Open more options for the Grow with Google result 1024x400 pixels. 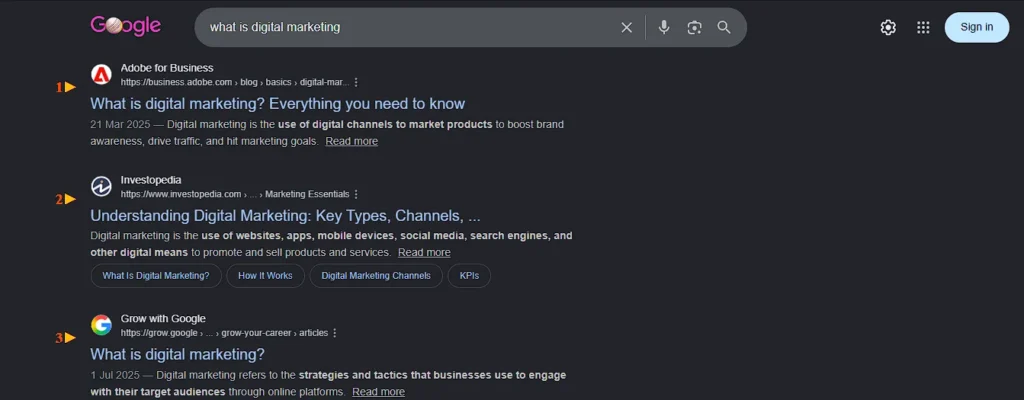pos(335,333)
